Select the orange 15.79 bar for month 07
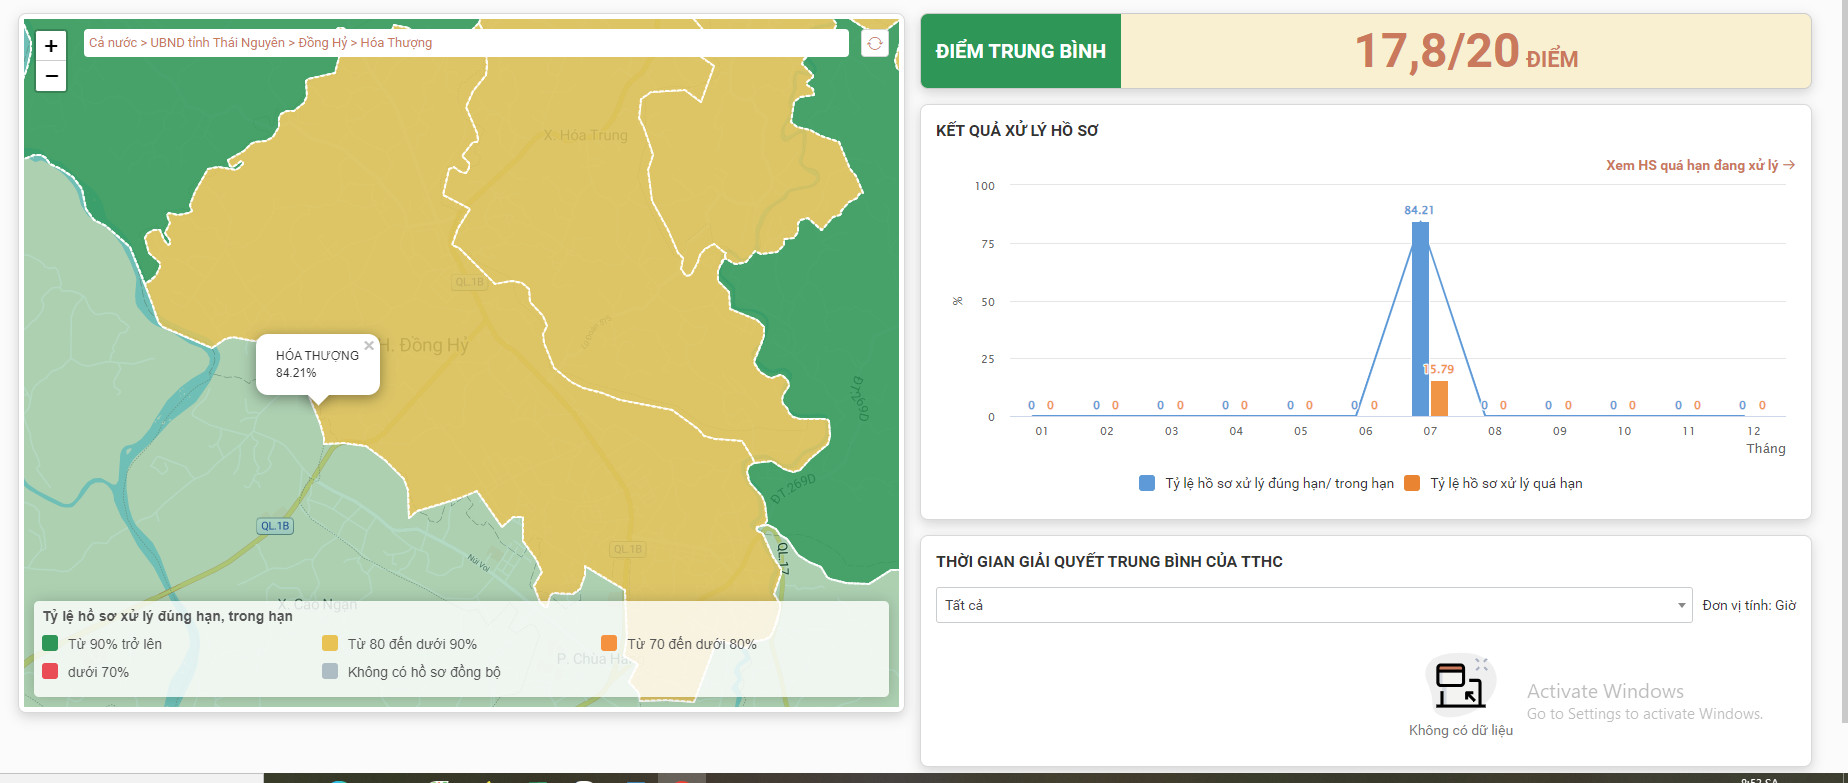 pos(1439,398)
